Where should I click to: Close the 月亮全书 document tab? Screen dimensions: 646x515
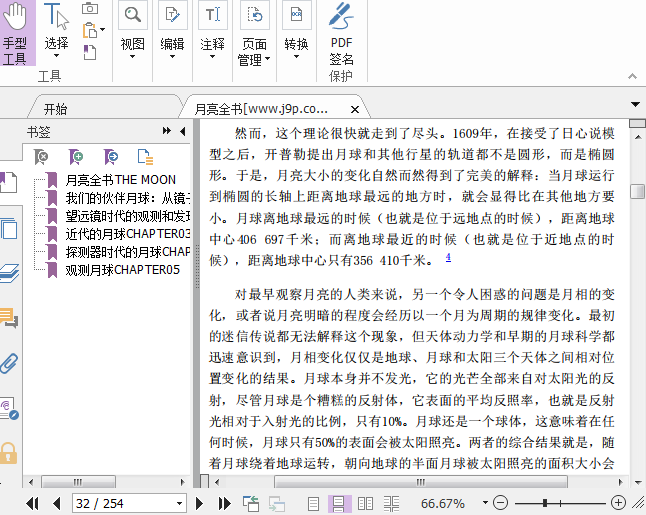pyautogui.click(x=355, y=110)
